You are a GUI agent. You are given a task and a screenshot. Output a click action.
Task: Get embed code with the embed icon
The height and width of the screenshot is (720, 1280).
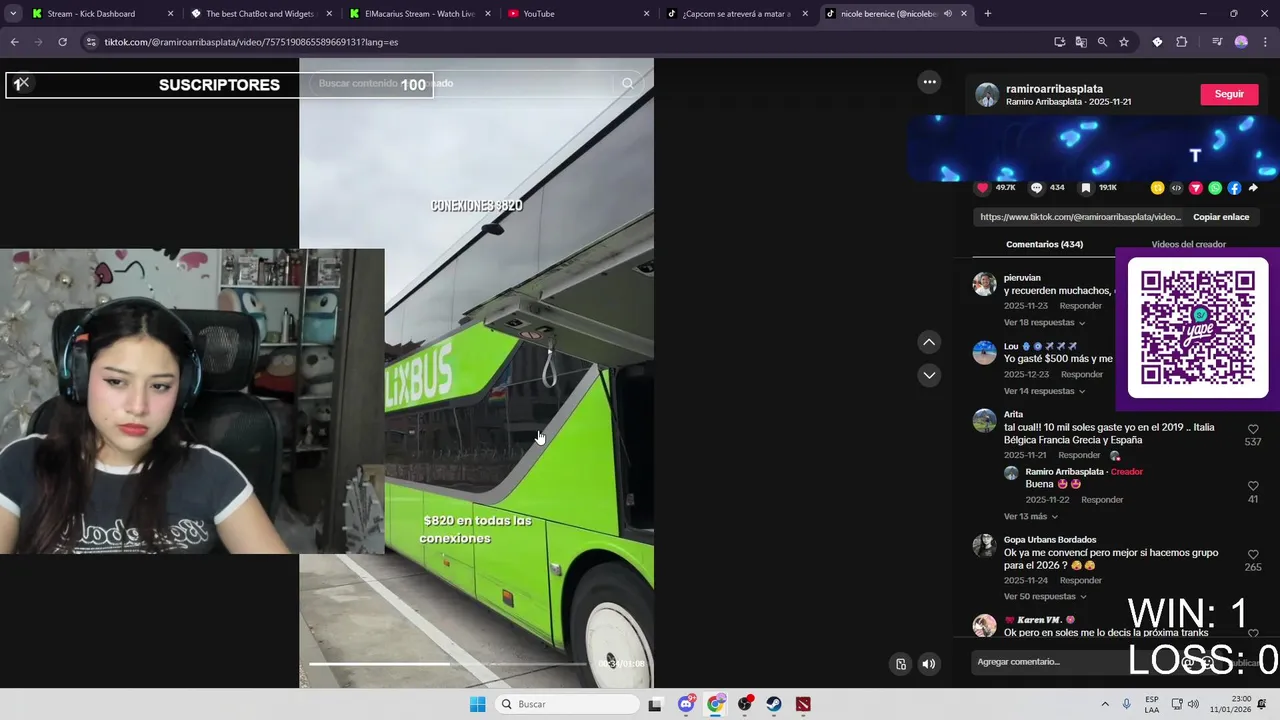1176,188
